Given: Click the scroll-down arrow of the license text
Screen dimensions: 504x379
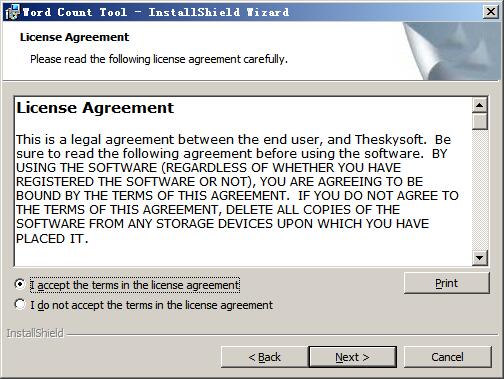Looking at the screenshot, I should click(x=480, y=258).
